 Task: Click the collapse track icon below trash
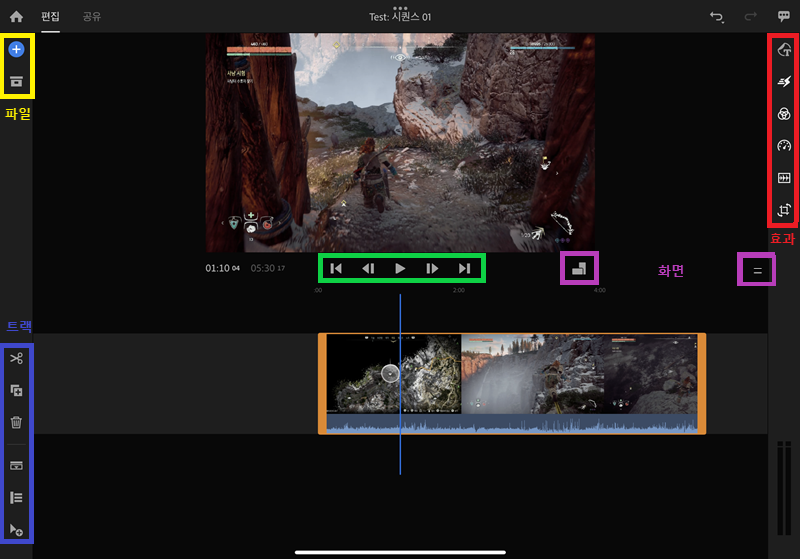16,465
